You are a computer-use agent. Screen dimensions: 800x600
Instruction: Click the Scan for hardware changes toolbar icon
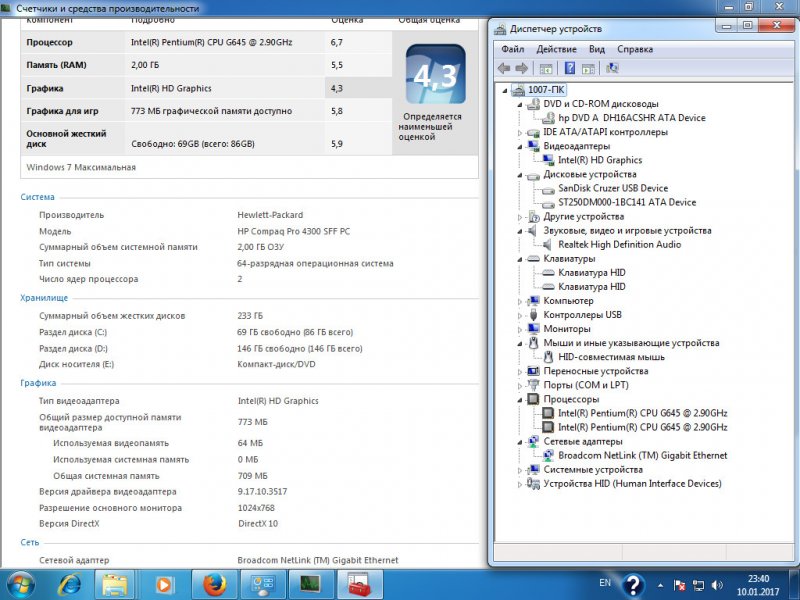point(612,67)
